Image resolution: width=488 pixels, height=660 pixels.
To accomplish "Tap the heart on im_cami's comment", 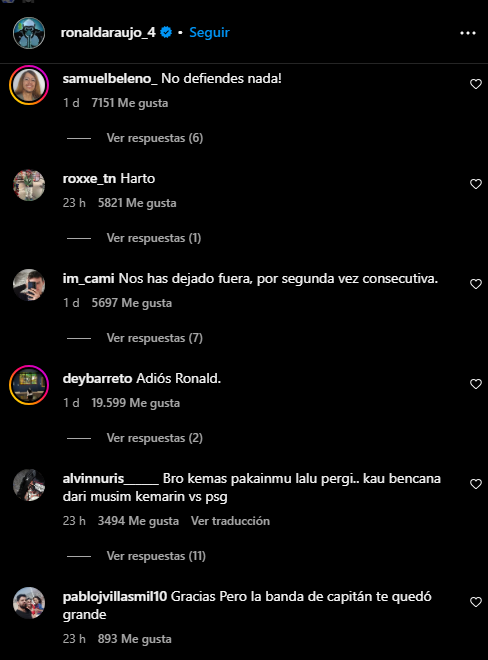I will [475, 284].
